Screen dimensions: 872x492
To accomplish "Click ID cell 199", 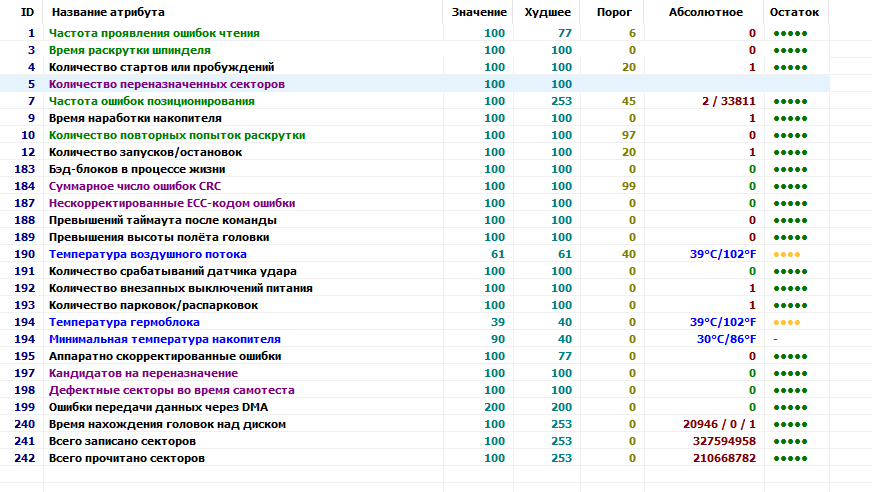I will (x=24, y=407).
